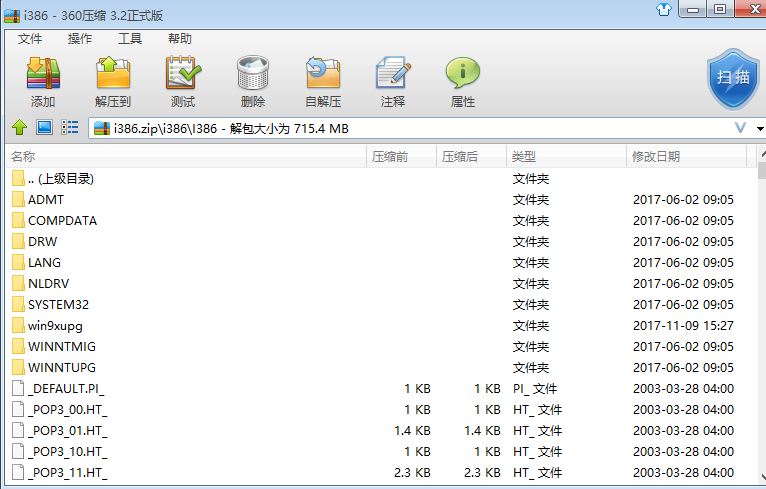Select the _DEFAULT.PI_ file
The width and height of the screenshot is (766, 489).
(381, 388)
